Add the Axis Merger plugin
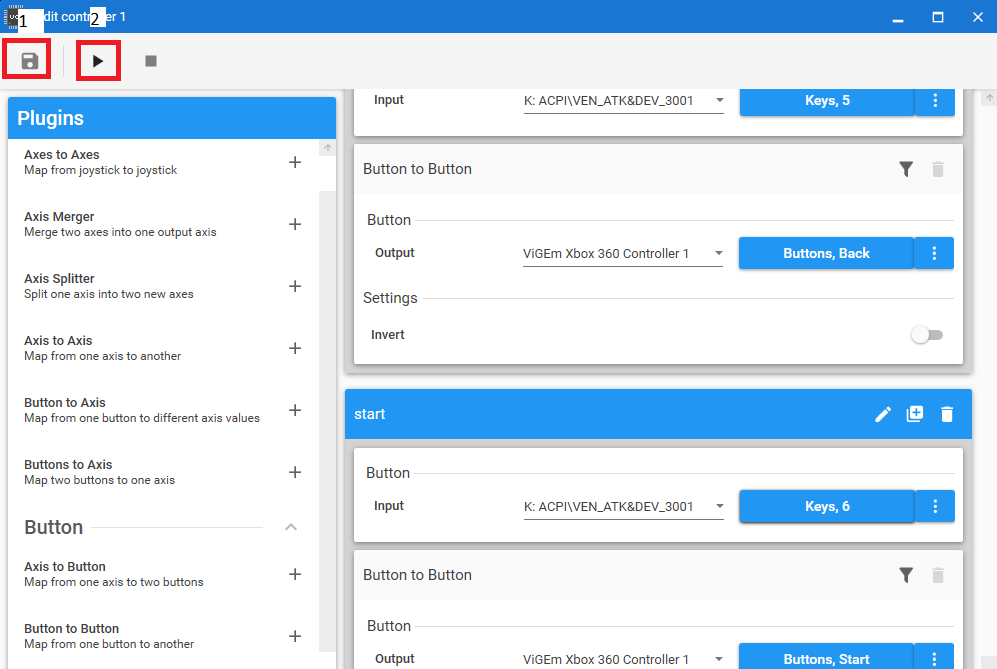This screenshot has height=669, width=997. [294, 224]
